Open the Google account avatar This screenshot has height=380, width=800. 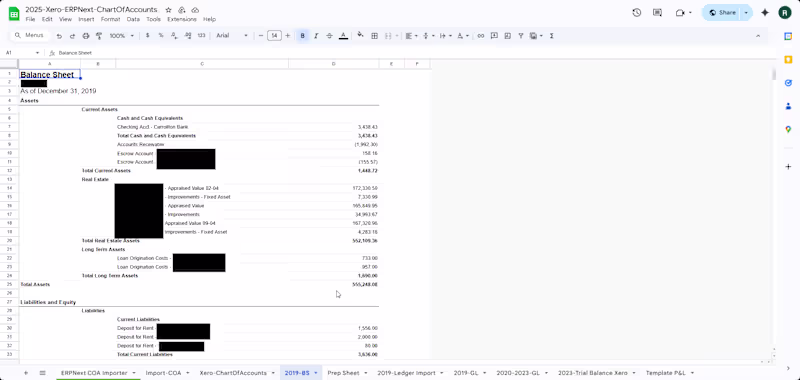pos(785,13)
